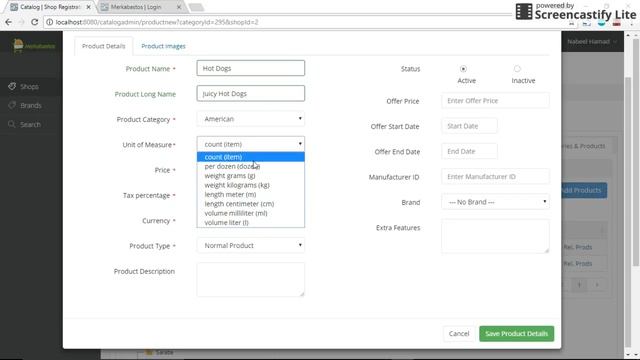The width and height of the screenshot is (640, 360).
Task: Click the Cancel button
Action: coord(459,333)
